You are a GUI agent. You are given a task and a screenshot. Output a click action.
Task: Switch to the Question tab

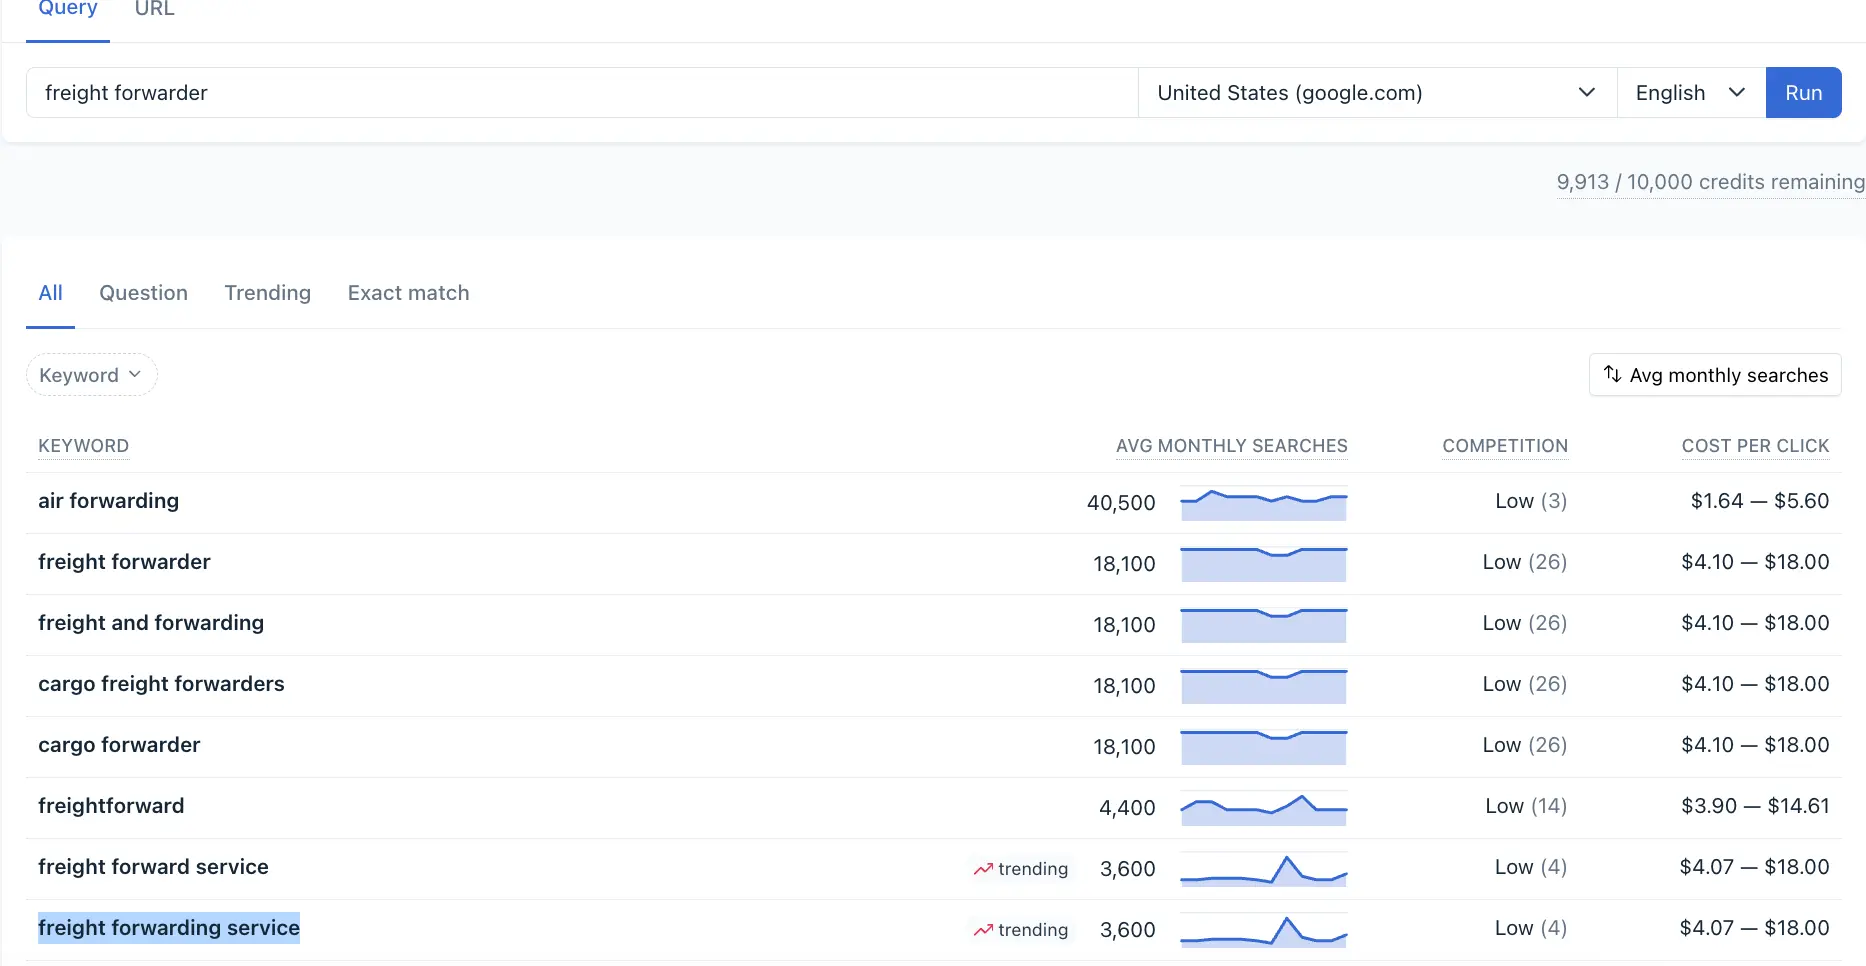(x=143, y=293)
